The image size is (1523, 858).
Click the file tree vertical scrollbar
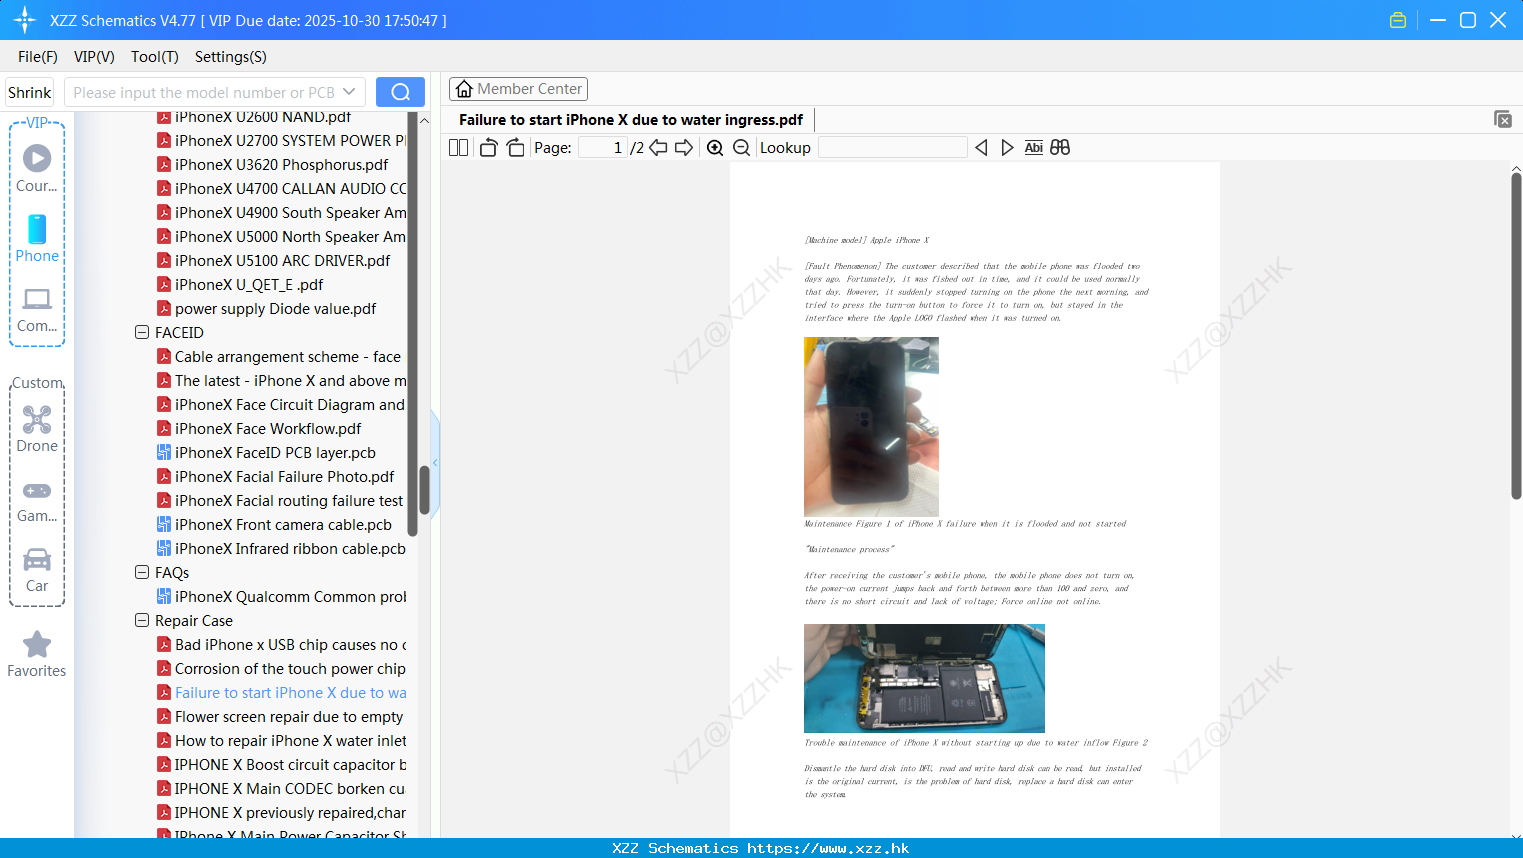pyautogui.click(x=424, y=489)
